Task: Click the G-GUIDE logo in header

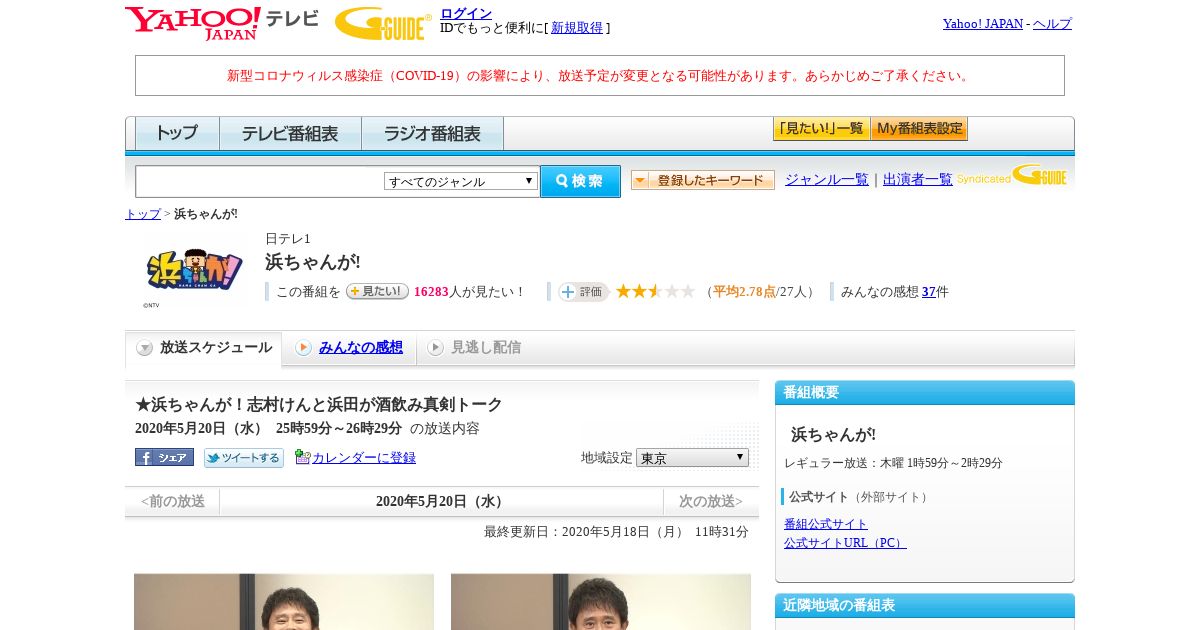Action: [383, 23]
